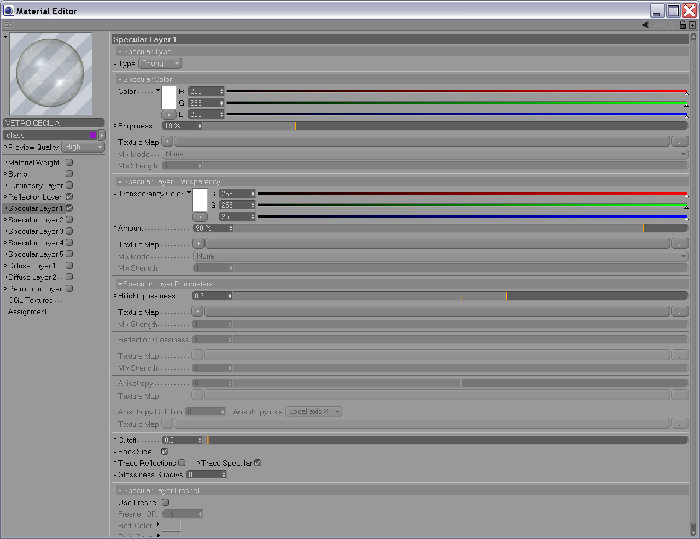700x539 pixels.
Task: Click the Specular Color white swatch
Action: (169, 98)
